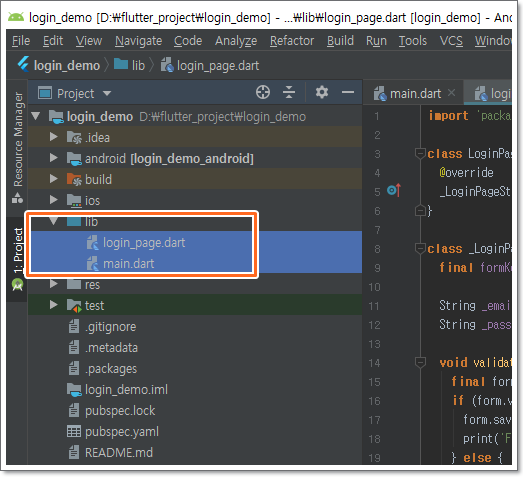The width and height of the screenshot is (524, 477).
Task: Open the Build menu
Action: click(x=340, y=41)
